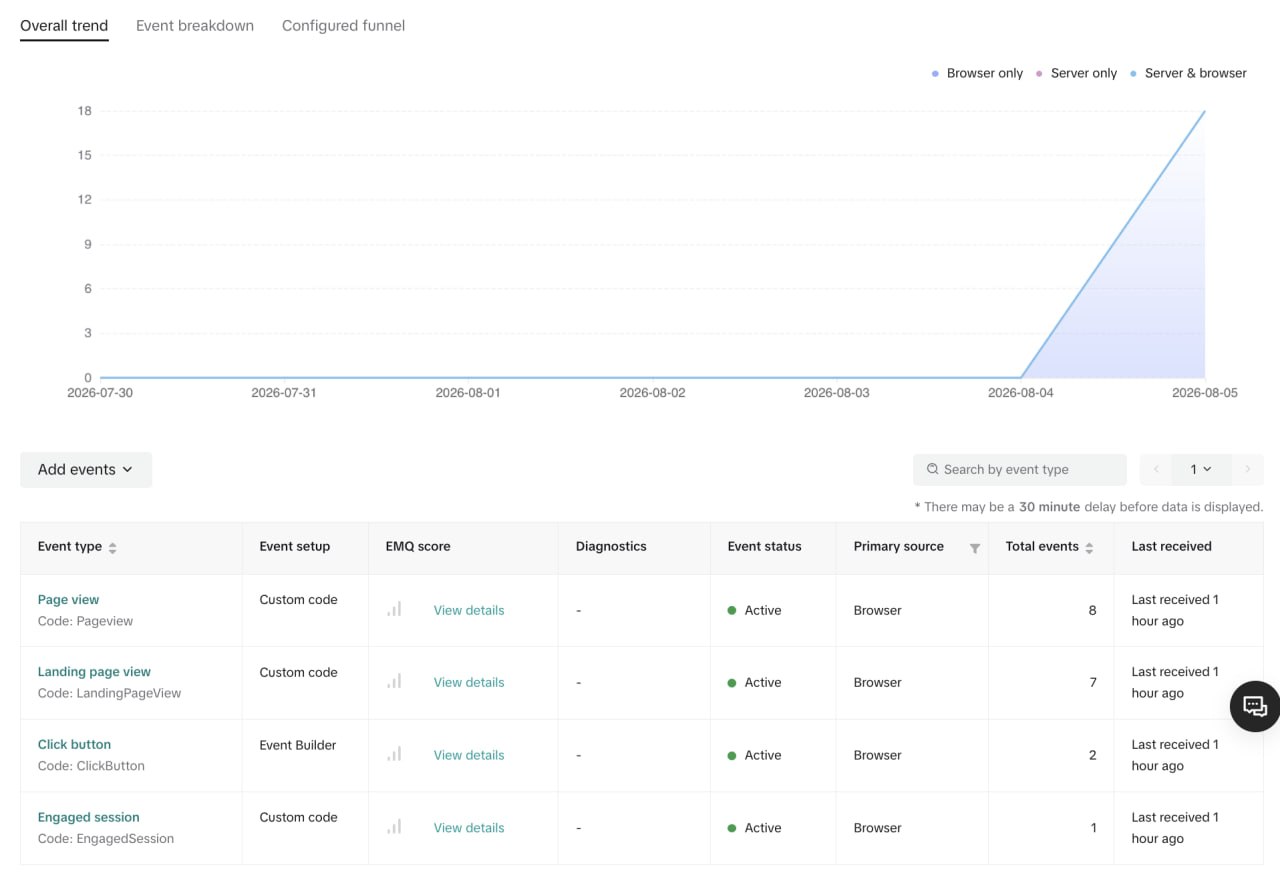View details of Click button EMQ score
Image resolution: width=1280 pixels, height=877 pixels.
pos(469,755)
